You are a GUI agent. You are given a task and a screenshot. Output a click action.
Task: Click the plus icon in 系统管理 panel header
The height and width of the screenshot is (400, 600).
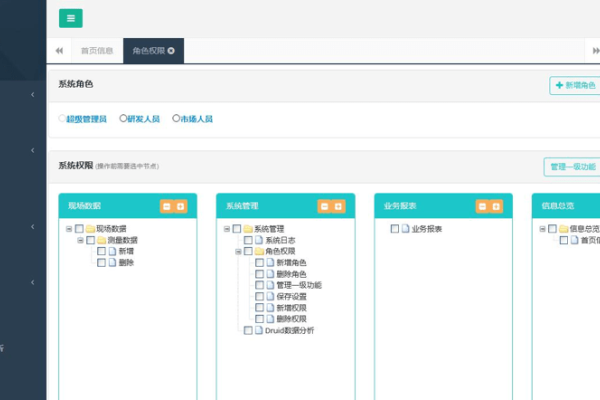(x=339, y=206)
